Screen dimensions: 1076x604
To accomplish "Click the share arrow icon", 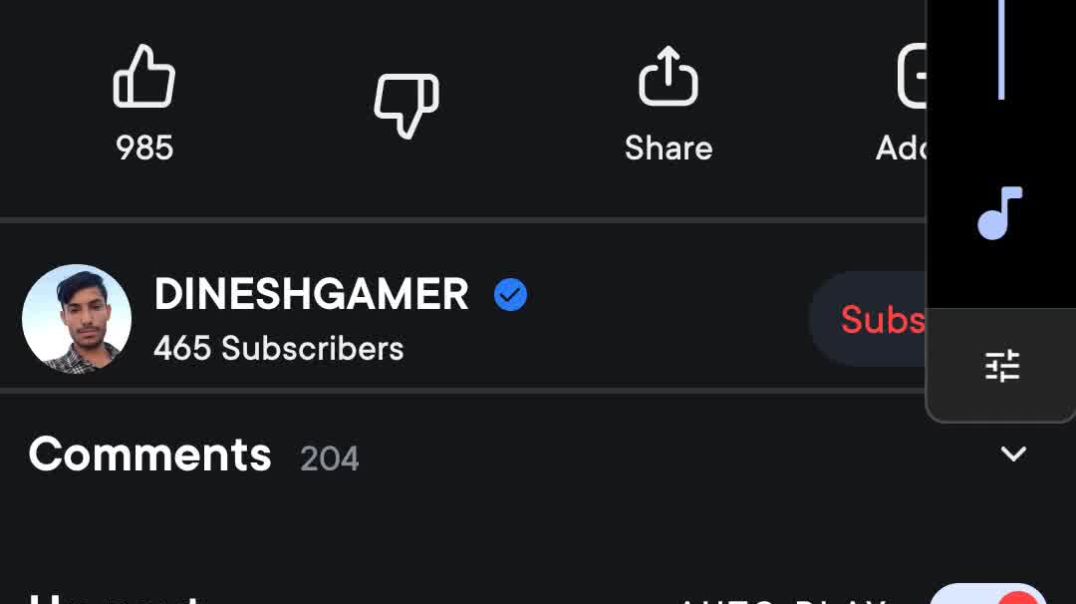I will [668, 77].
